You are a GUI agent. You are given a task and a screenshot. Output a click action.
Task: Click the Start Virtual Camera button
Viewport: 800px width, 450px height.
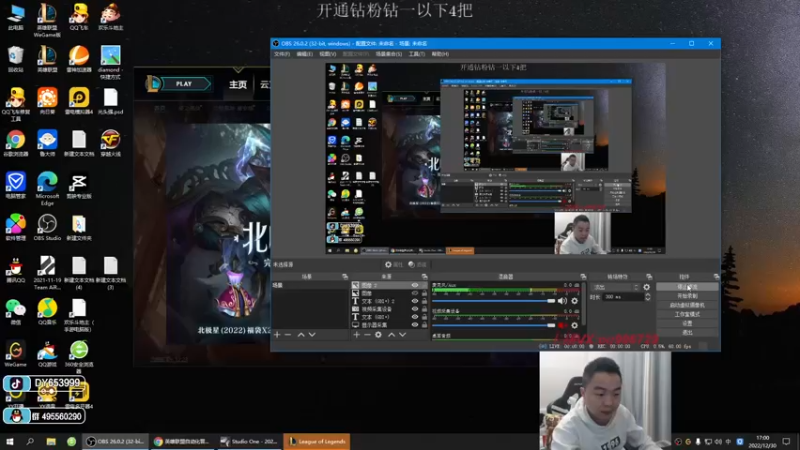coord(687,305)
